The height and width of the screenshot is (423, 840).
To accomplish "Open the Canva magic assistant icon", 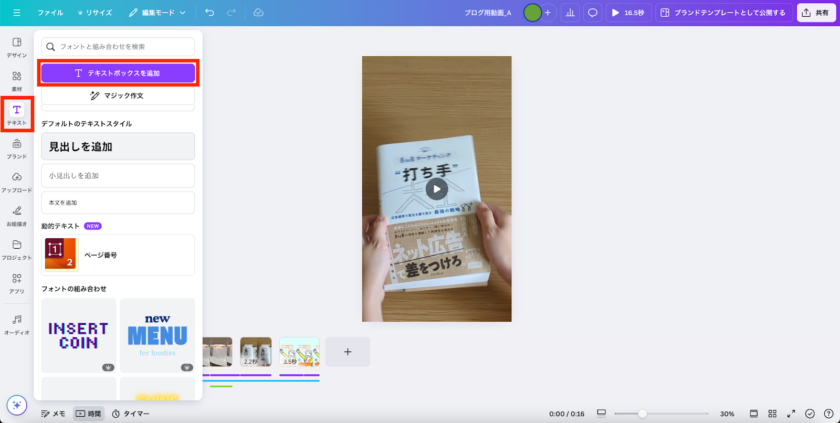I will [x=16, y=405].
